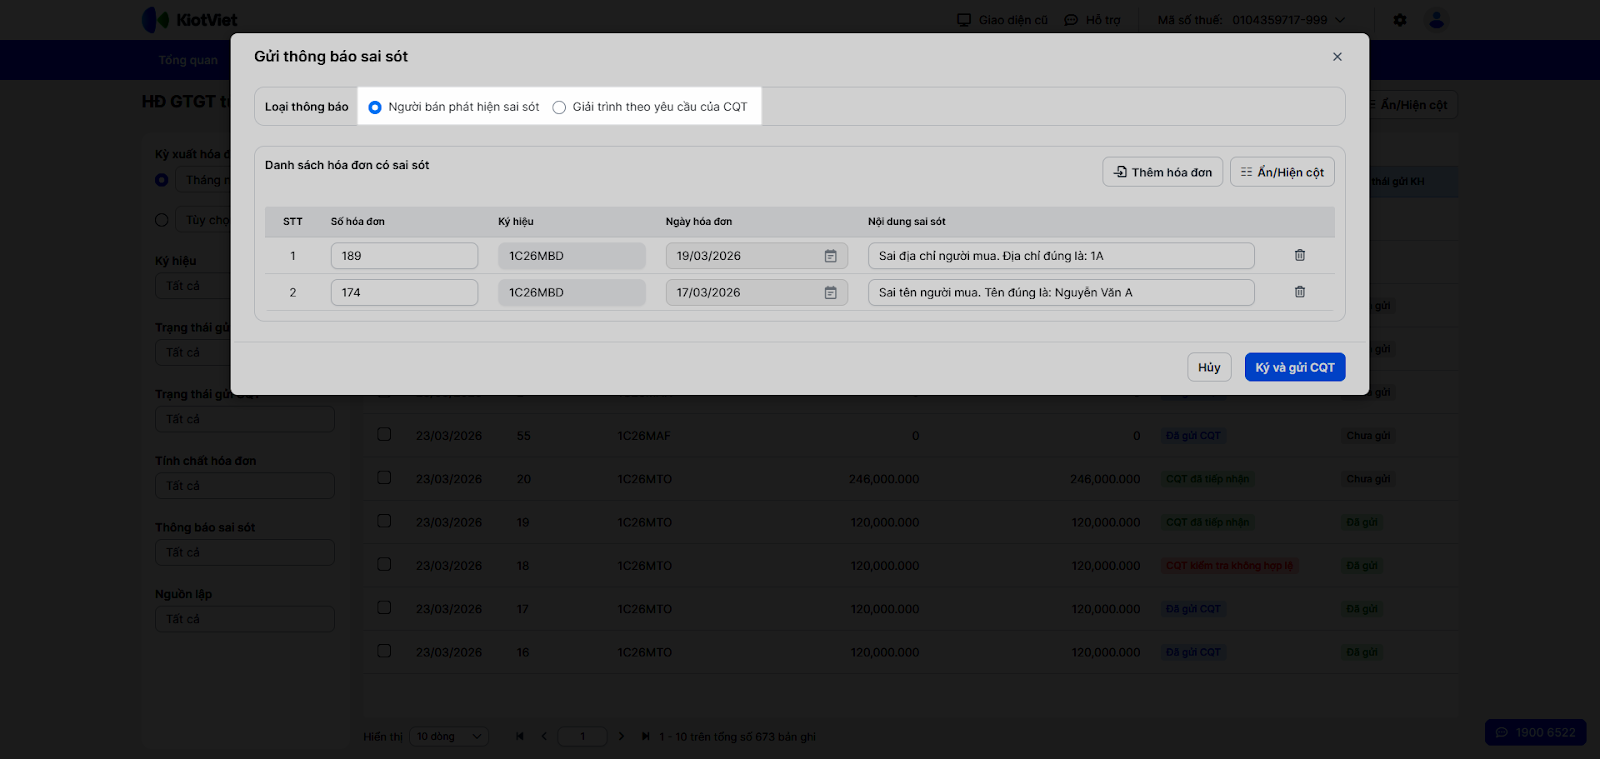Close the Gửi thông báo sai sót dialog
This screenshot has height=759, width=1600.
[x=1337, y=57]
